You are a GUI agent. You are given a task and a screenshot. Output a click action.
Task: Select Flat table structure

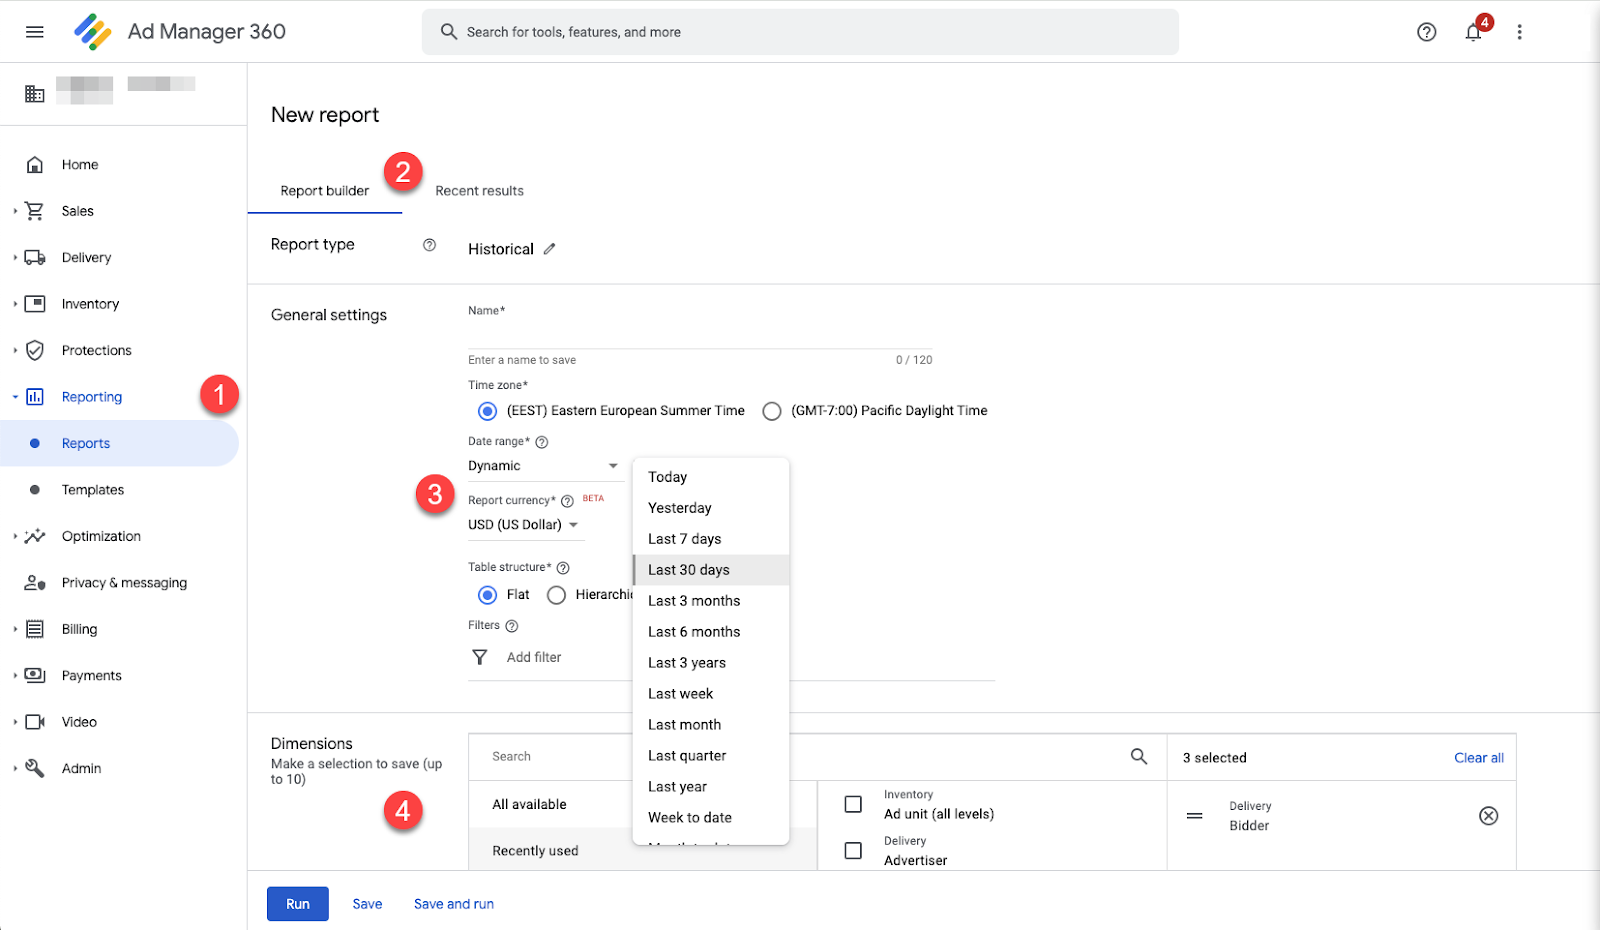(487, 595)
